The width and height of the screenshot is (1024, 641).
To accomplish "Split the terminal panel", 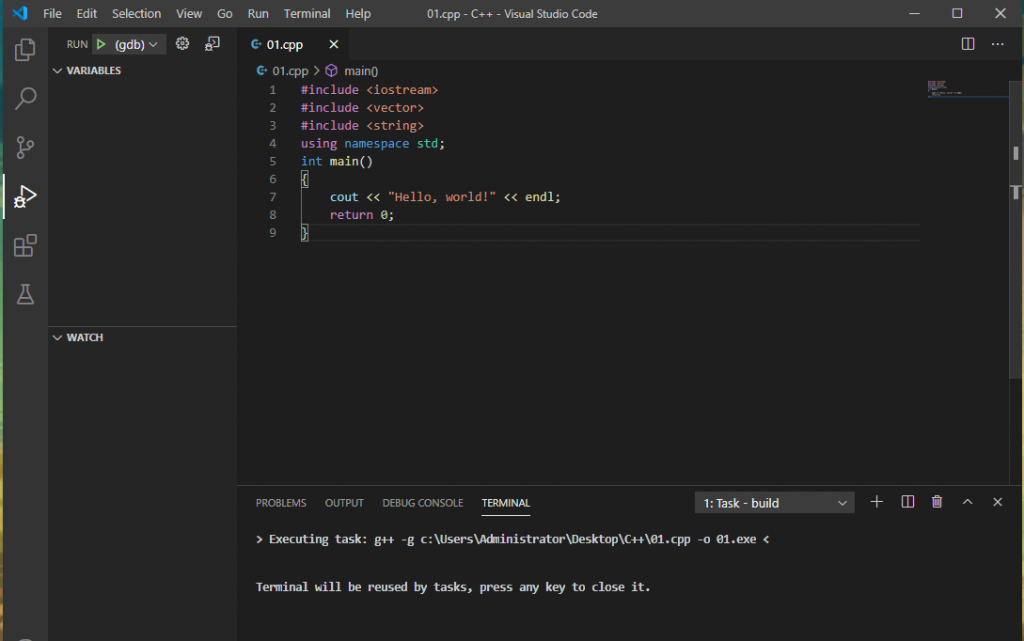I will 907,502.
